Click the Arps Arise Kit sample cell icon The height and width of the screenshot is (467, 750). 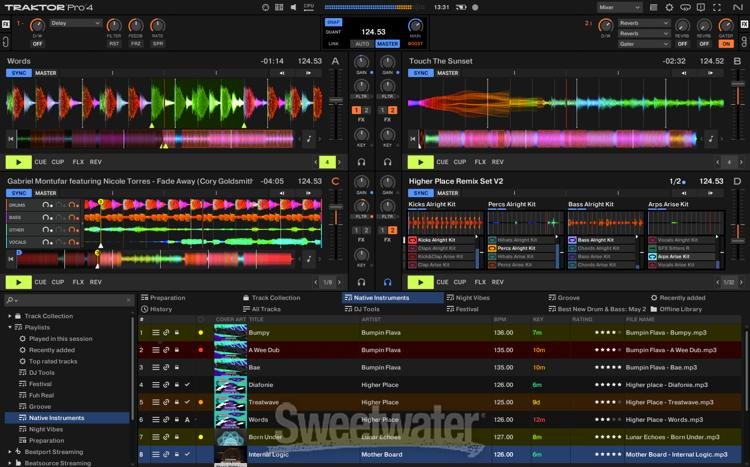(653, 256)
